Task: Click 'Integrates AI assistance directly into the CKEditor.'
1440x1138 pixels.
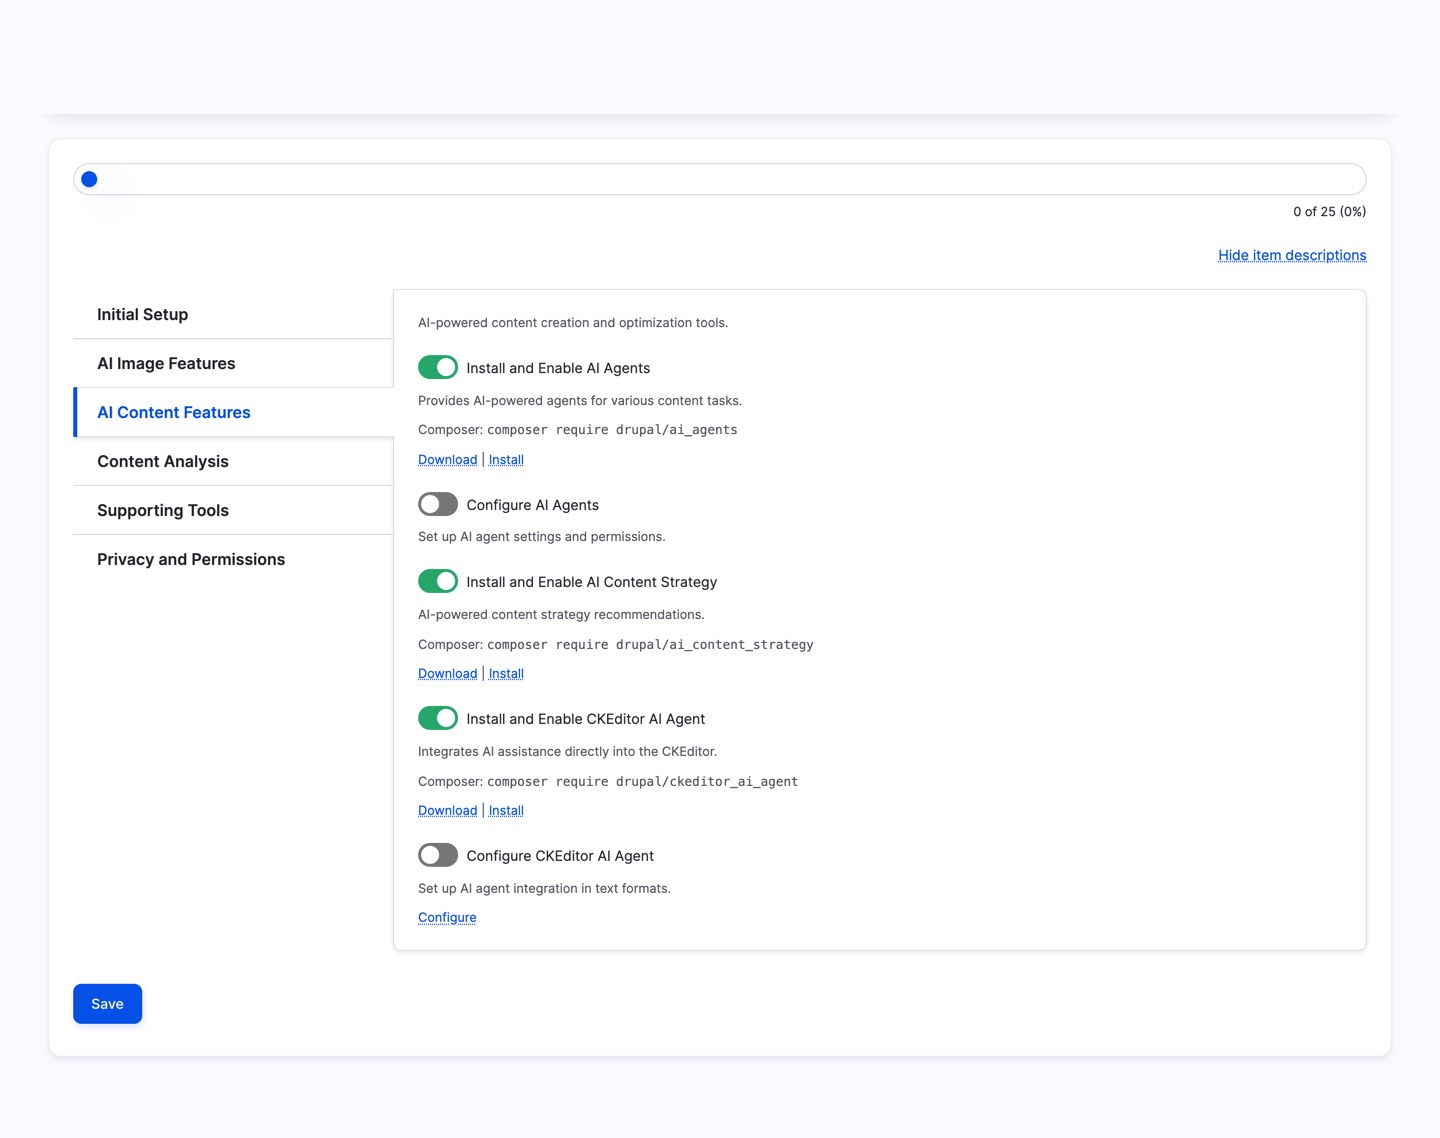Action: pos(567,752)
